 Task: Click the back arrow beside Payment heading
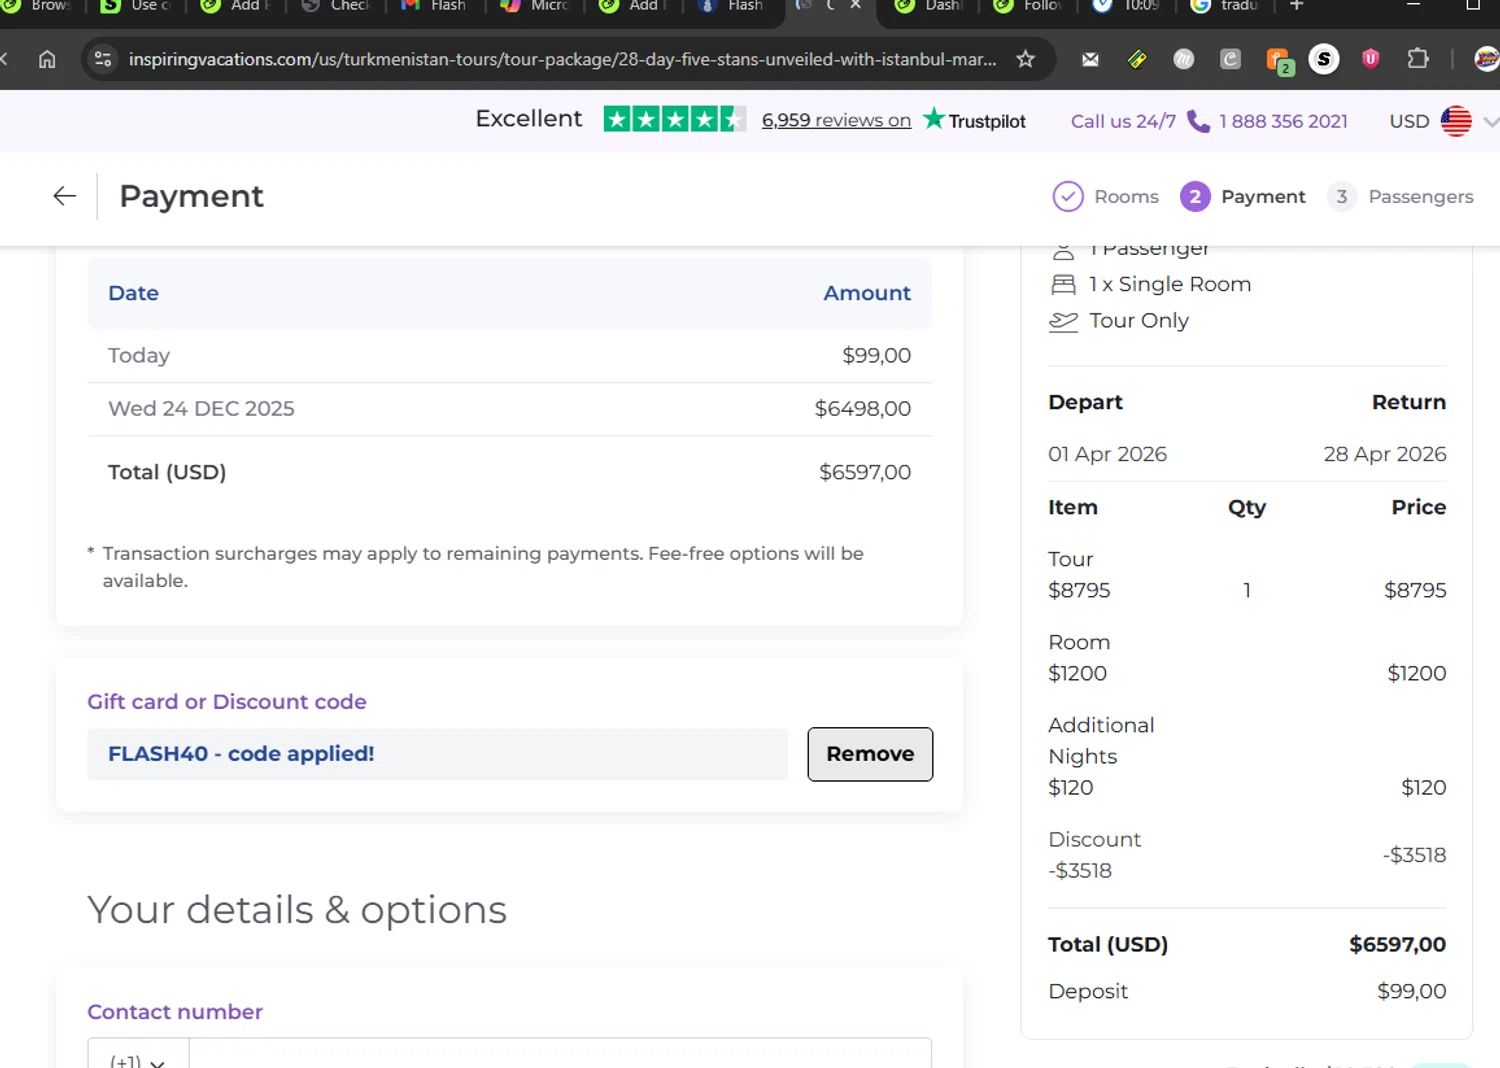[65, 196]
